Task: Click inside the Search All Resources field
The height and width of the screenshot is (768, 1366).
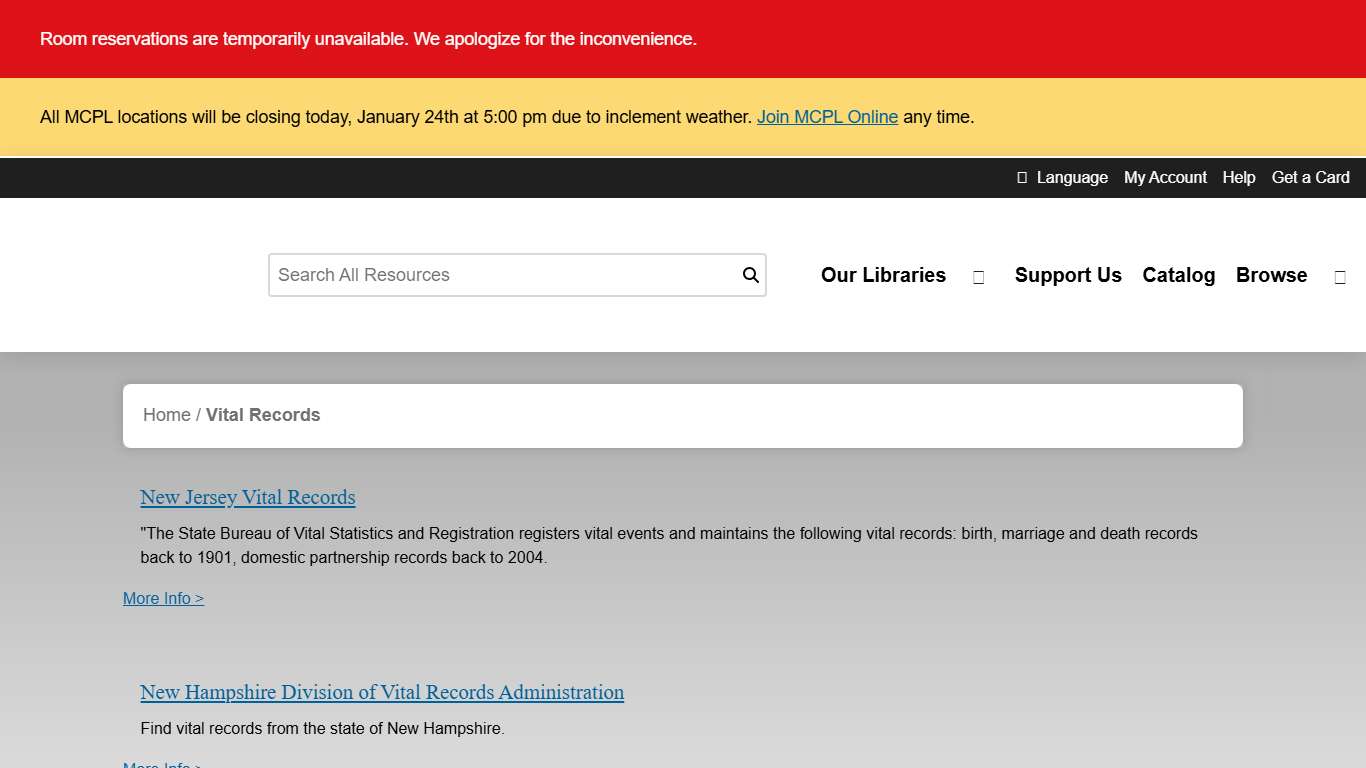Action: [480, 274]
